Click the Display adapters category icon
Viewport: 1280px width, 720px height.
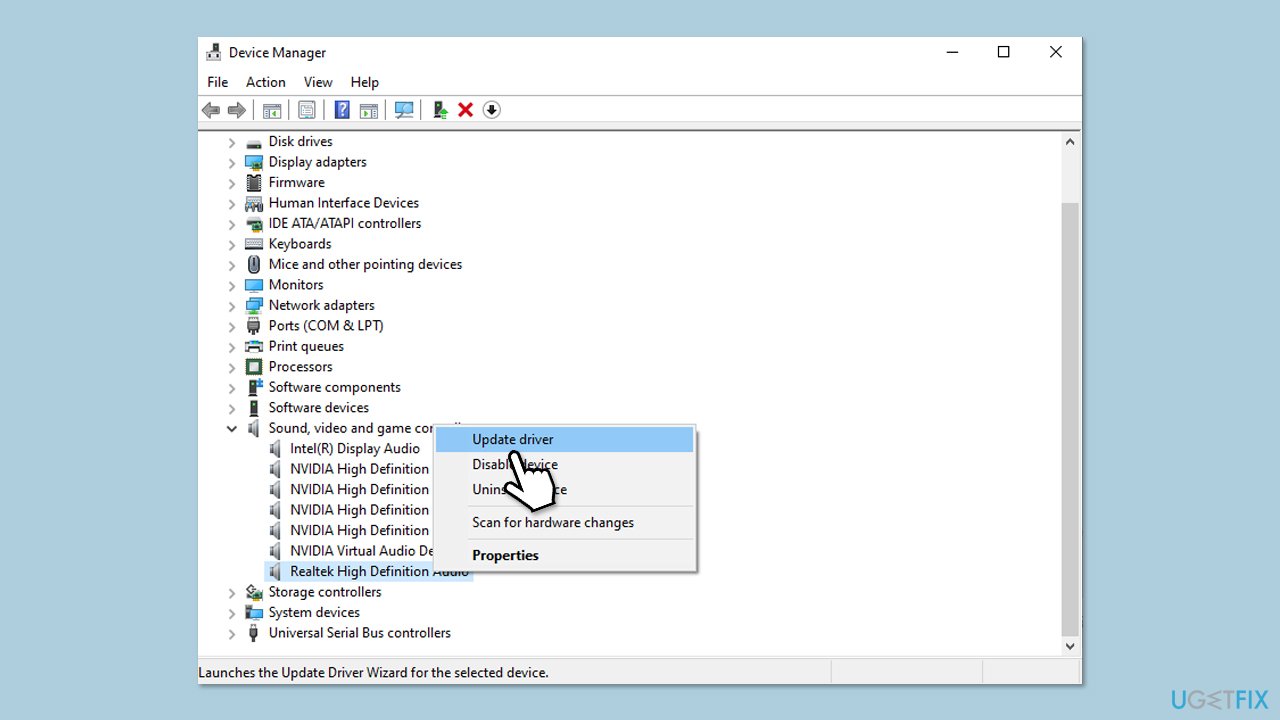[254, 162]
